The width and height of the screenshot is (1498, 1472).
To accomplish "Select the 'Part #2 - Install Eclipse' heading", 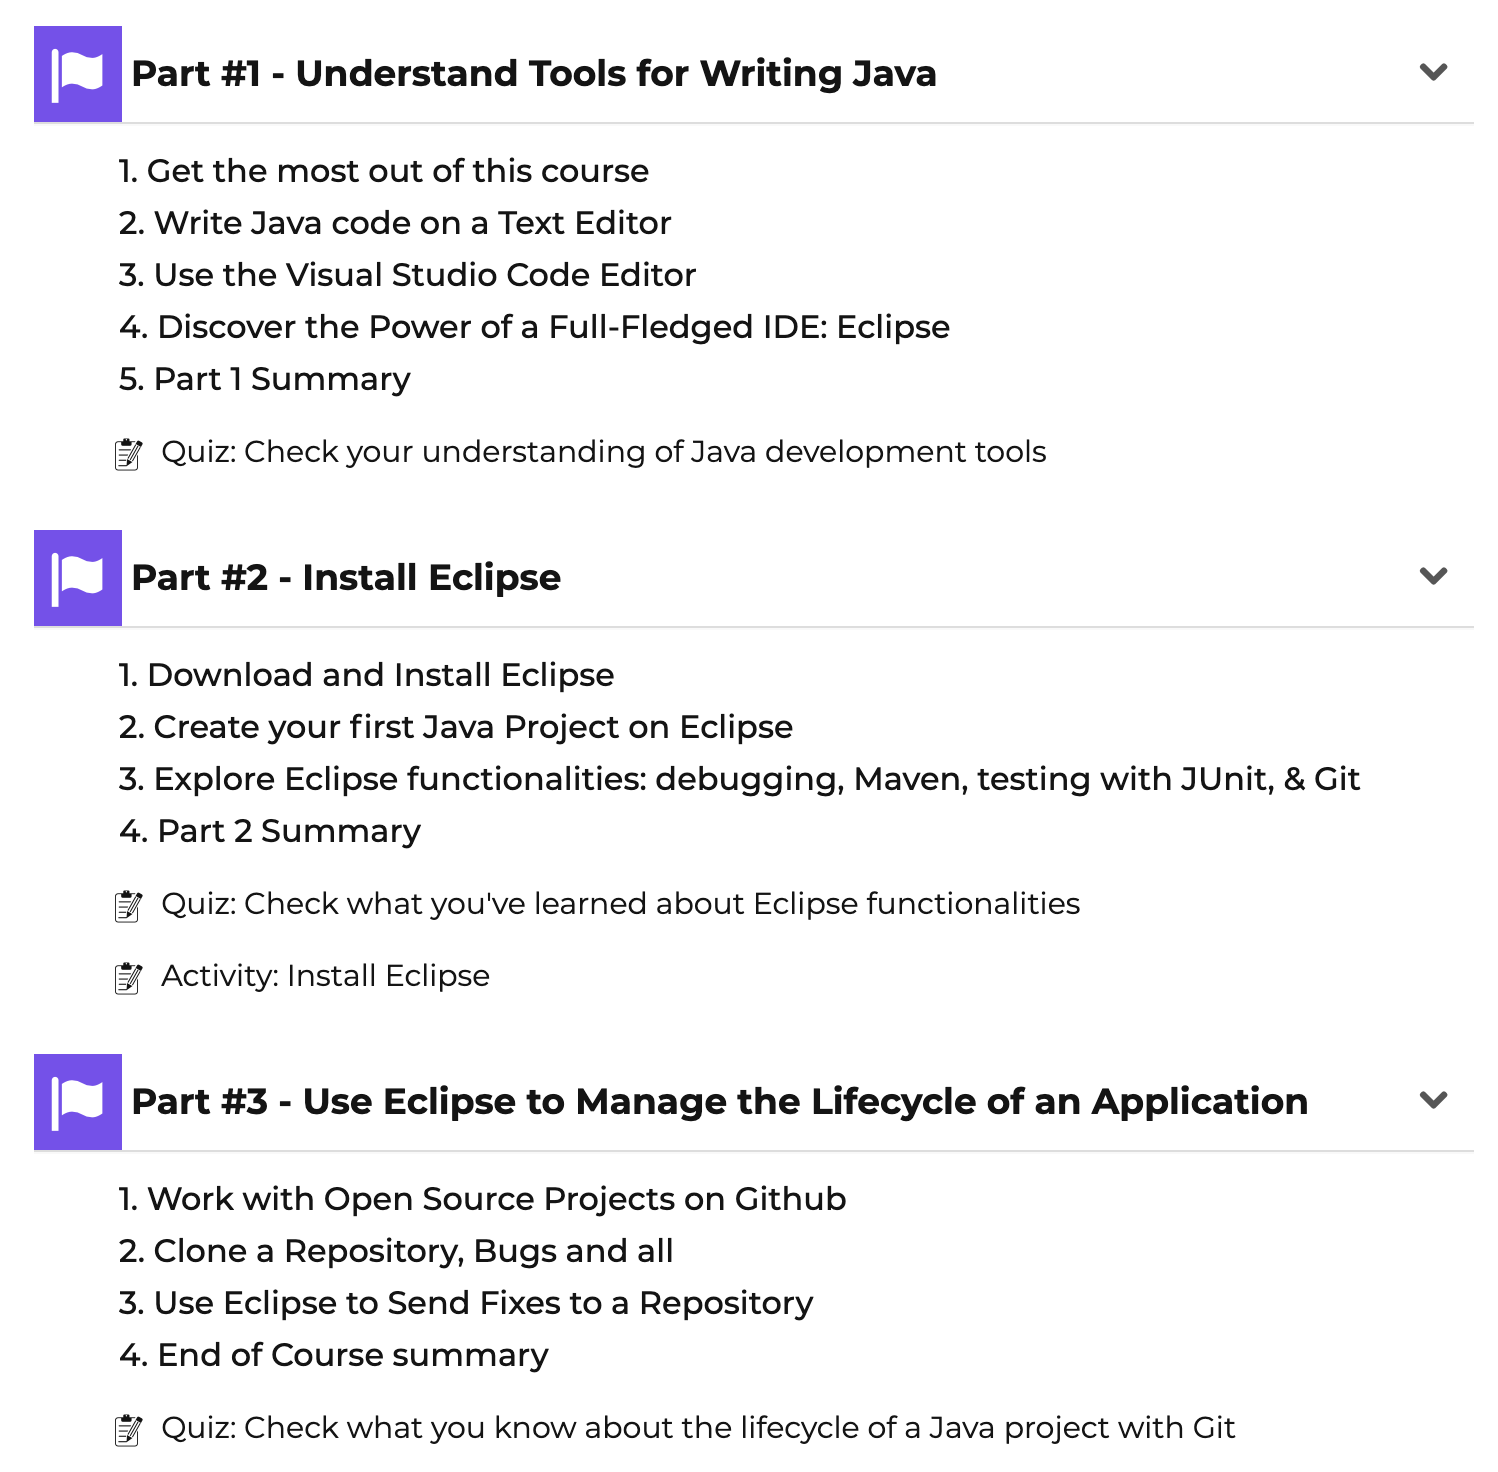I will (x=346, y=577).
